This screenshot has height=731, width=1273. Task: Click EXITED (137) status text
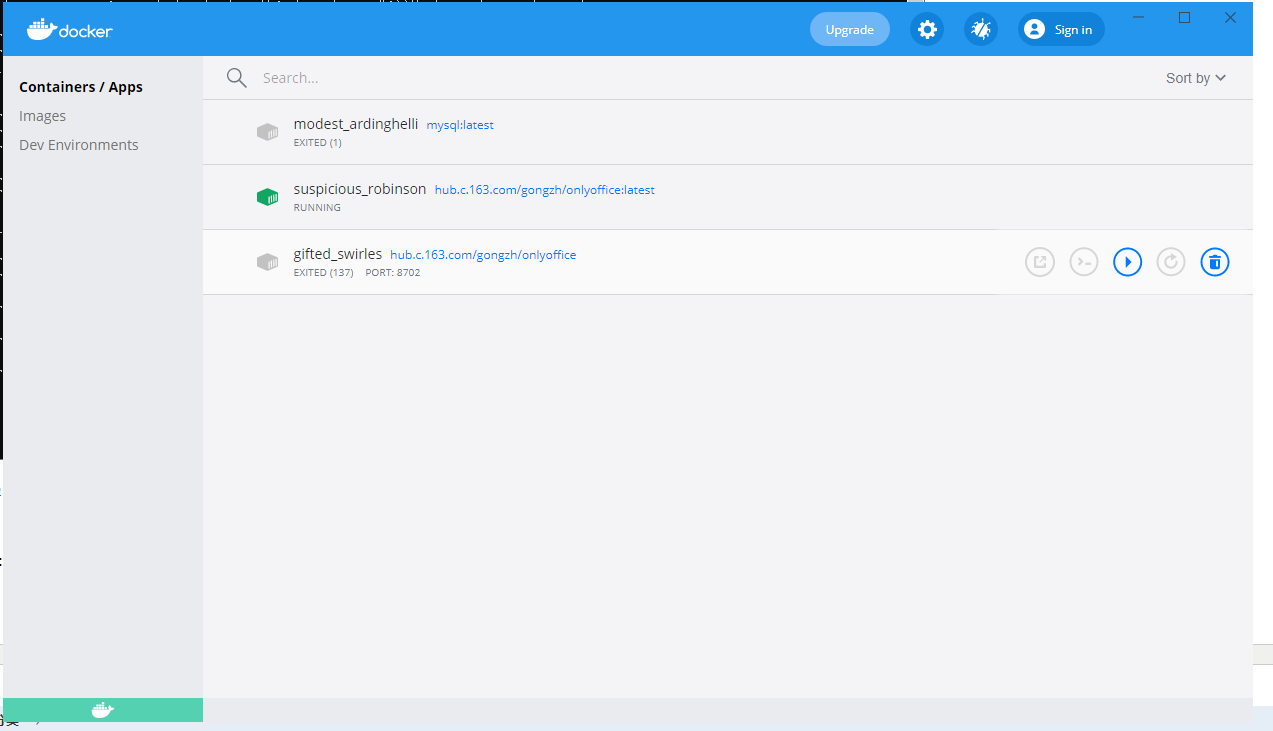click(x=324, y=273)
